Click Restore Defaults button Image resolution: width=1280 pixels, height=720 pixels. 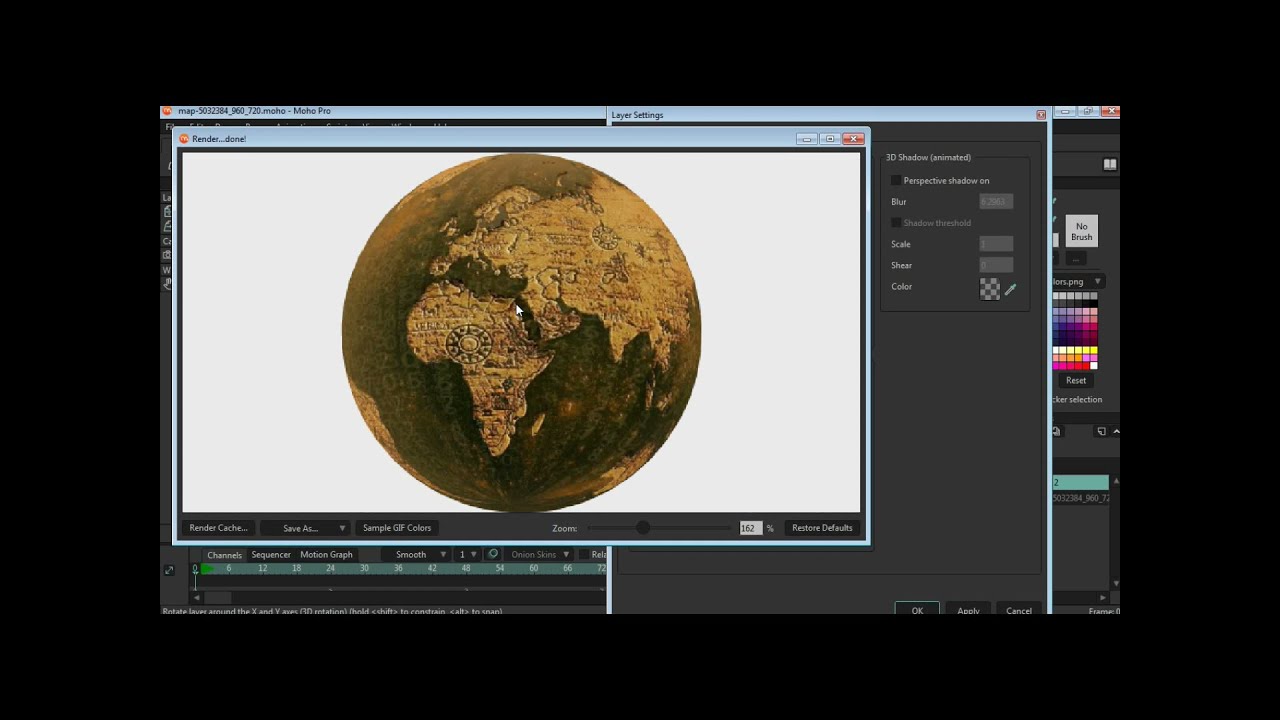click(x=822, y=528)
